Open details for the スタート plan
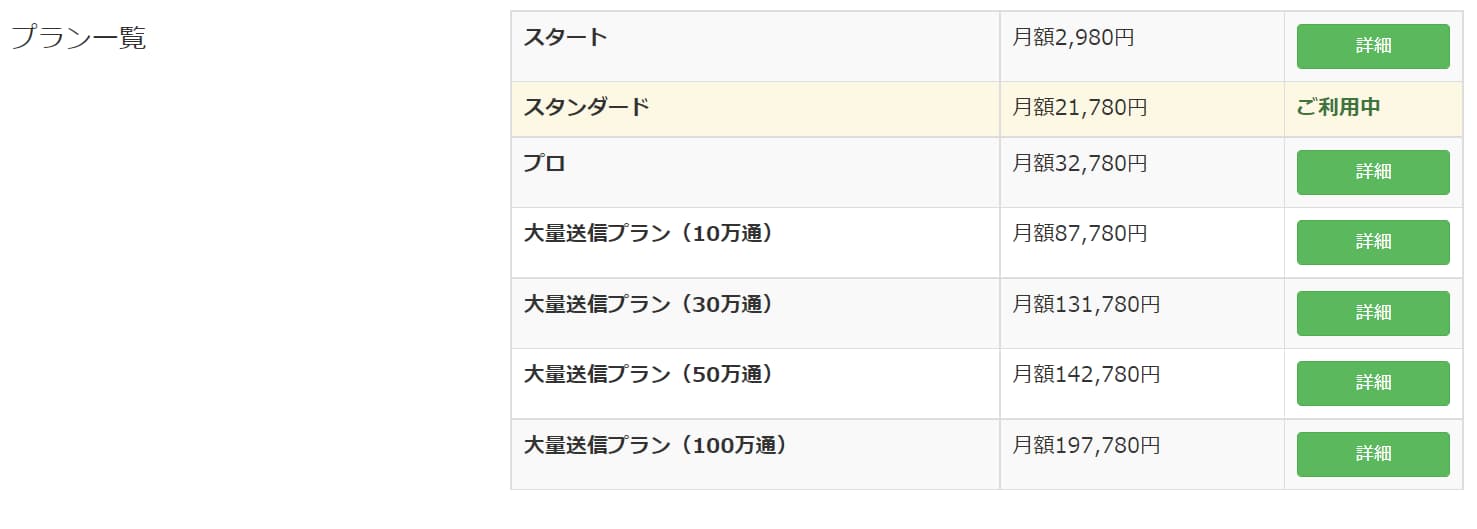This screenshot has width=1477, height=529. [1373, 46]
